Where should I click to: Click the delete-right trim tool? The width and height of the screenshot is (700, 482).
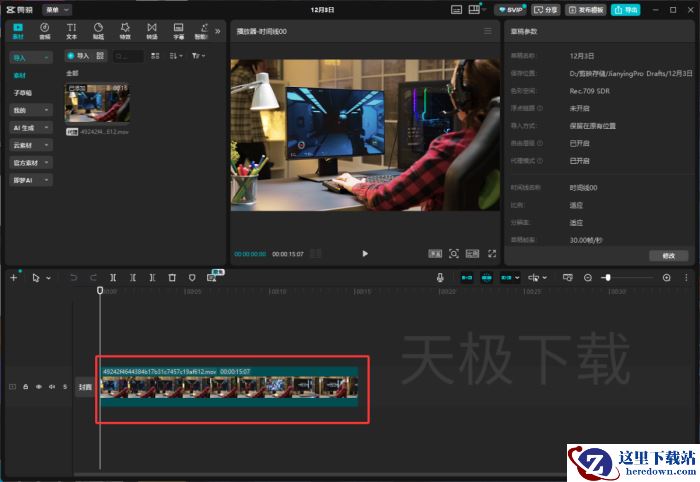[152, 278]
